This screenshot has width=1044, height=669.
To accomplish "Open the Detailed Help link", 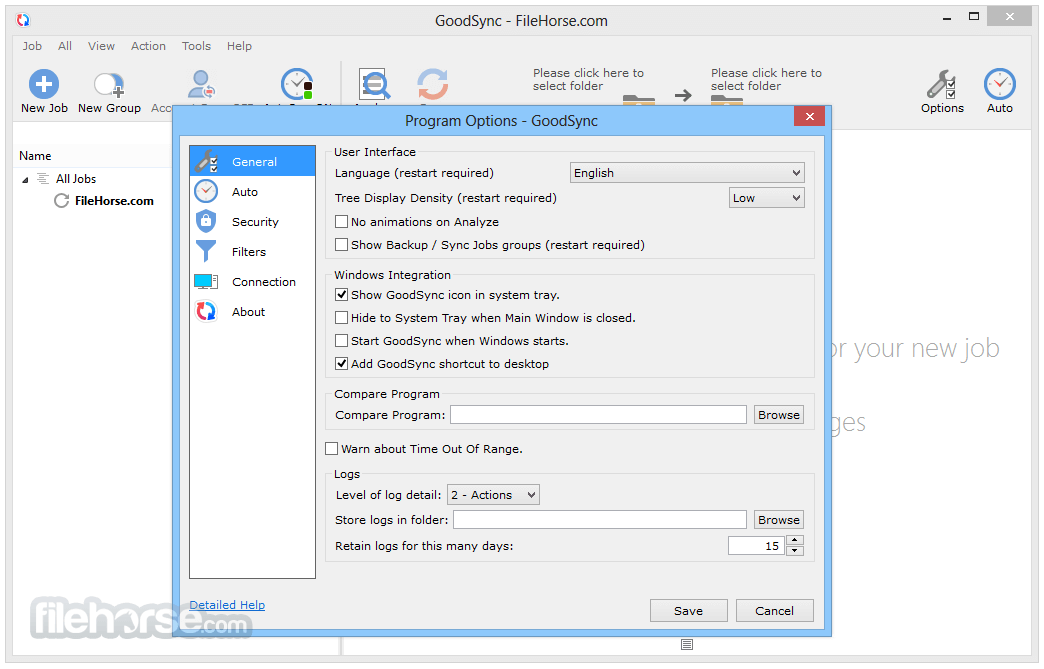I will 227,604.
